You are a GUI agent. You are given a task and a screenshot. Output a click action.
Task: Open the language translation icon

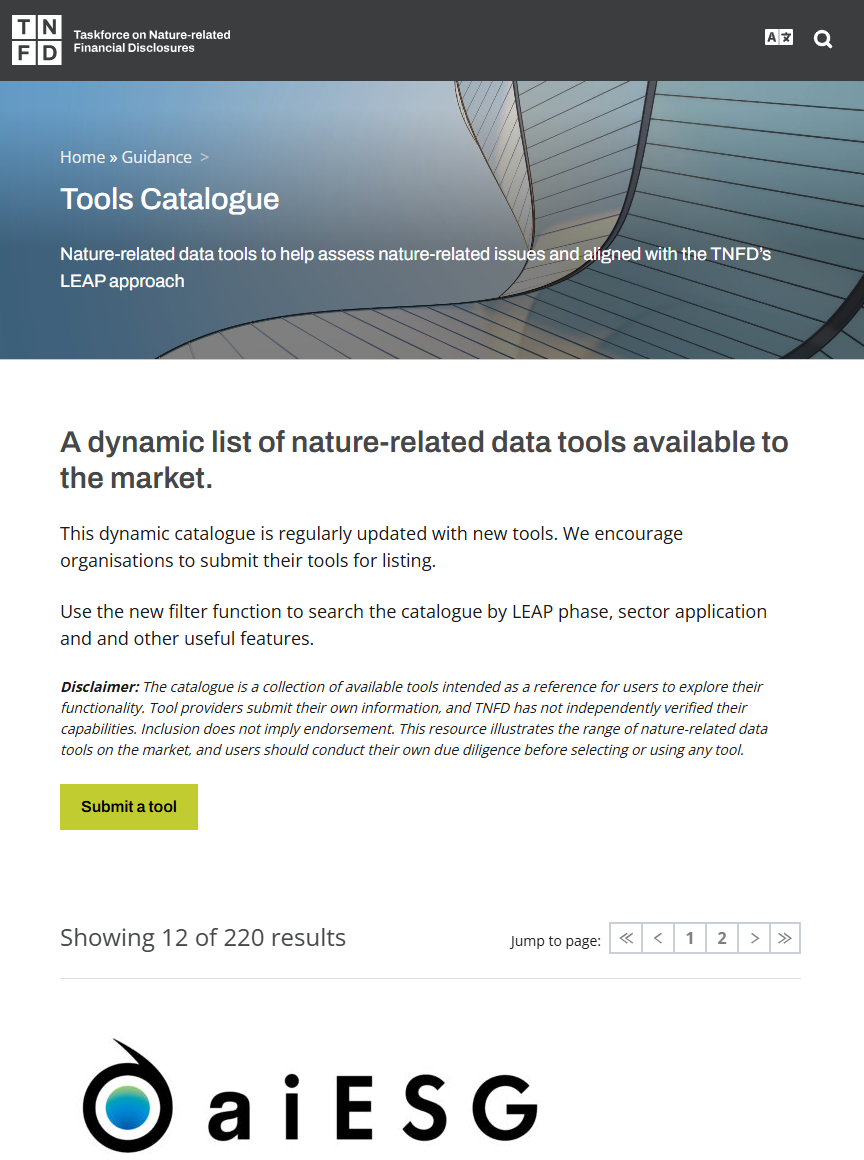[x=778, y=37]
